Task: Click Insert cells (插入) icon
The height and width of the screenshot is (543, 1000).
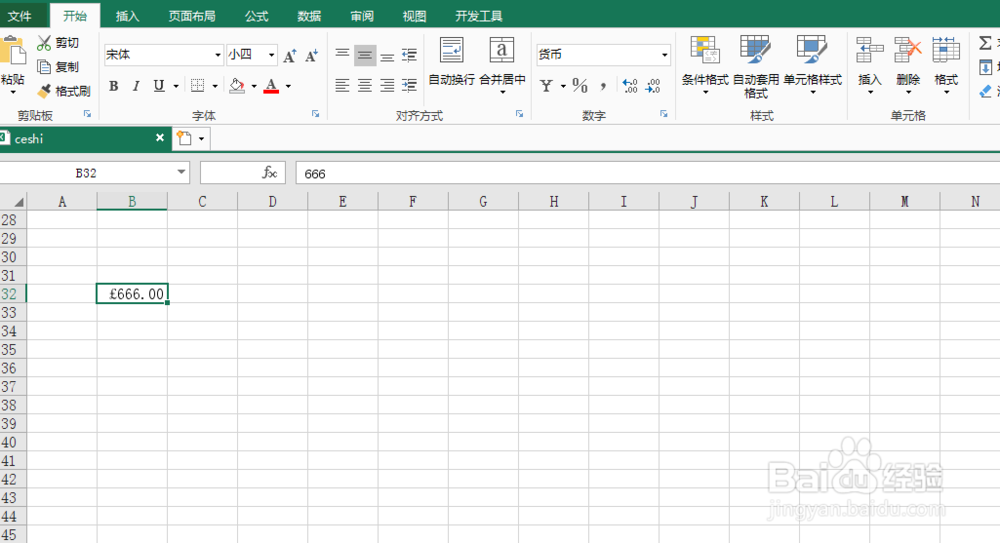Action: 870,50
